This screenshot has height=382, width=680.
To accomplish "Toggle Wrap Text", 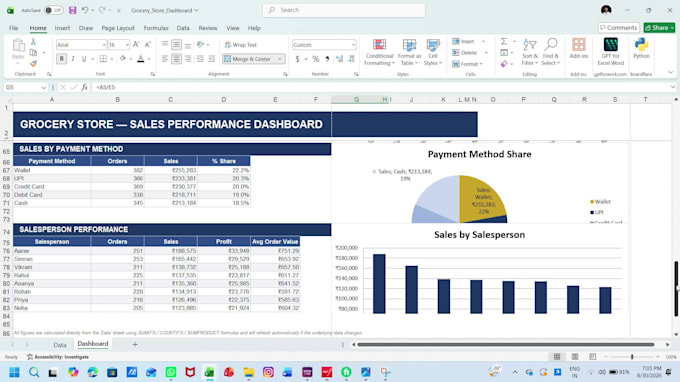I will [241, 45].
